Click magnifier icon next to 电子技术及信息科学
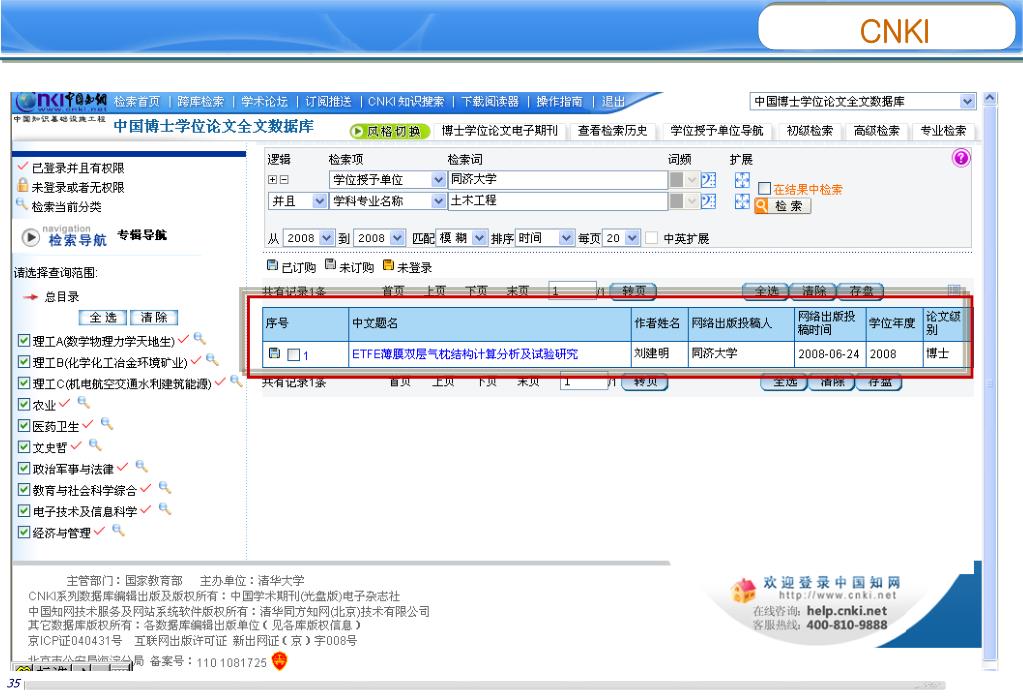 165,509
